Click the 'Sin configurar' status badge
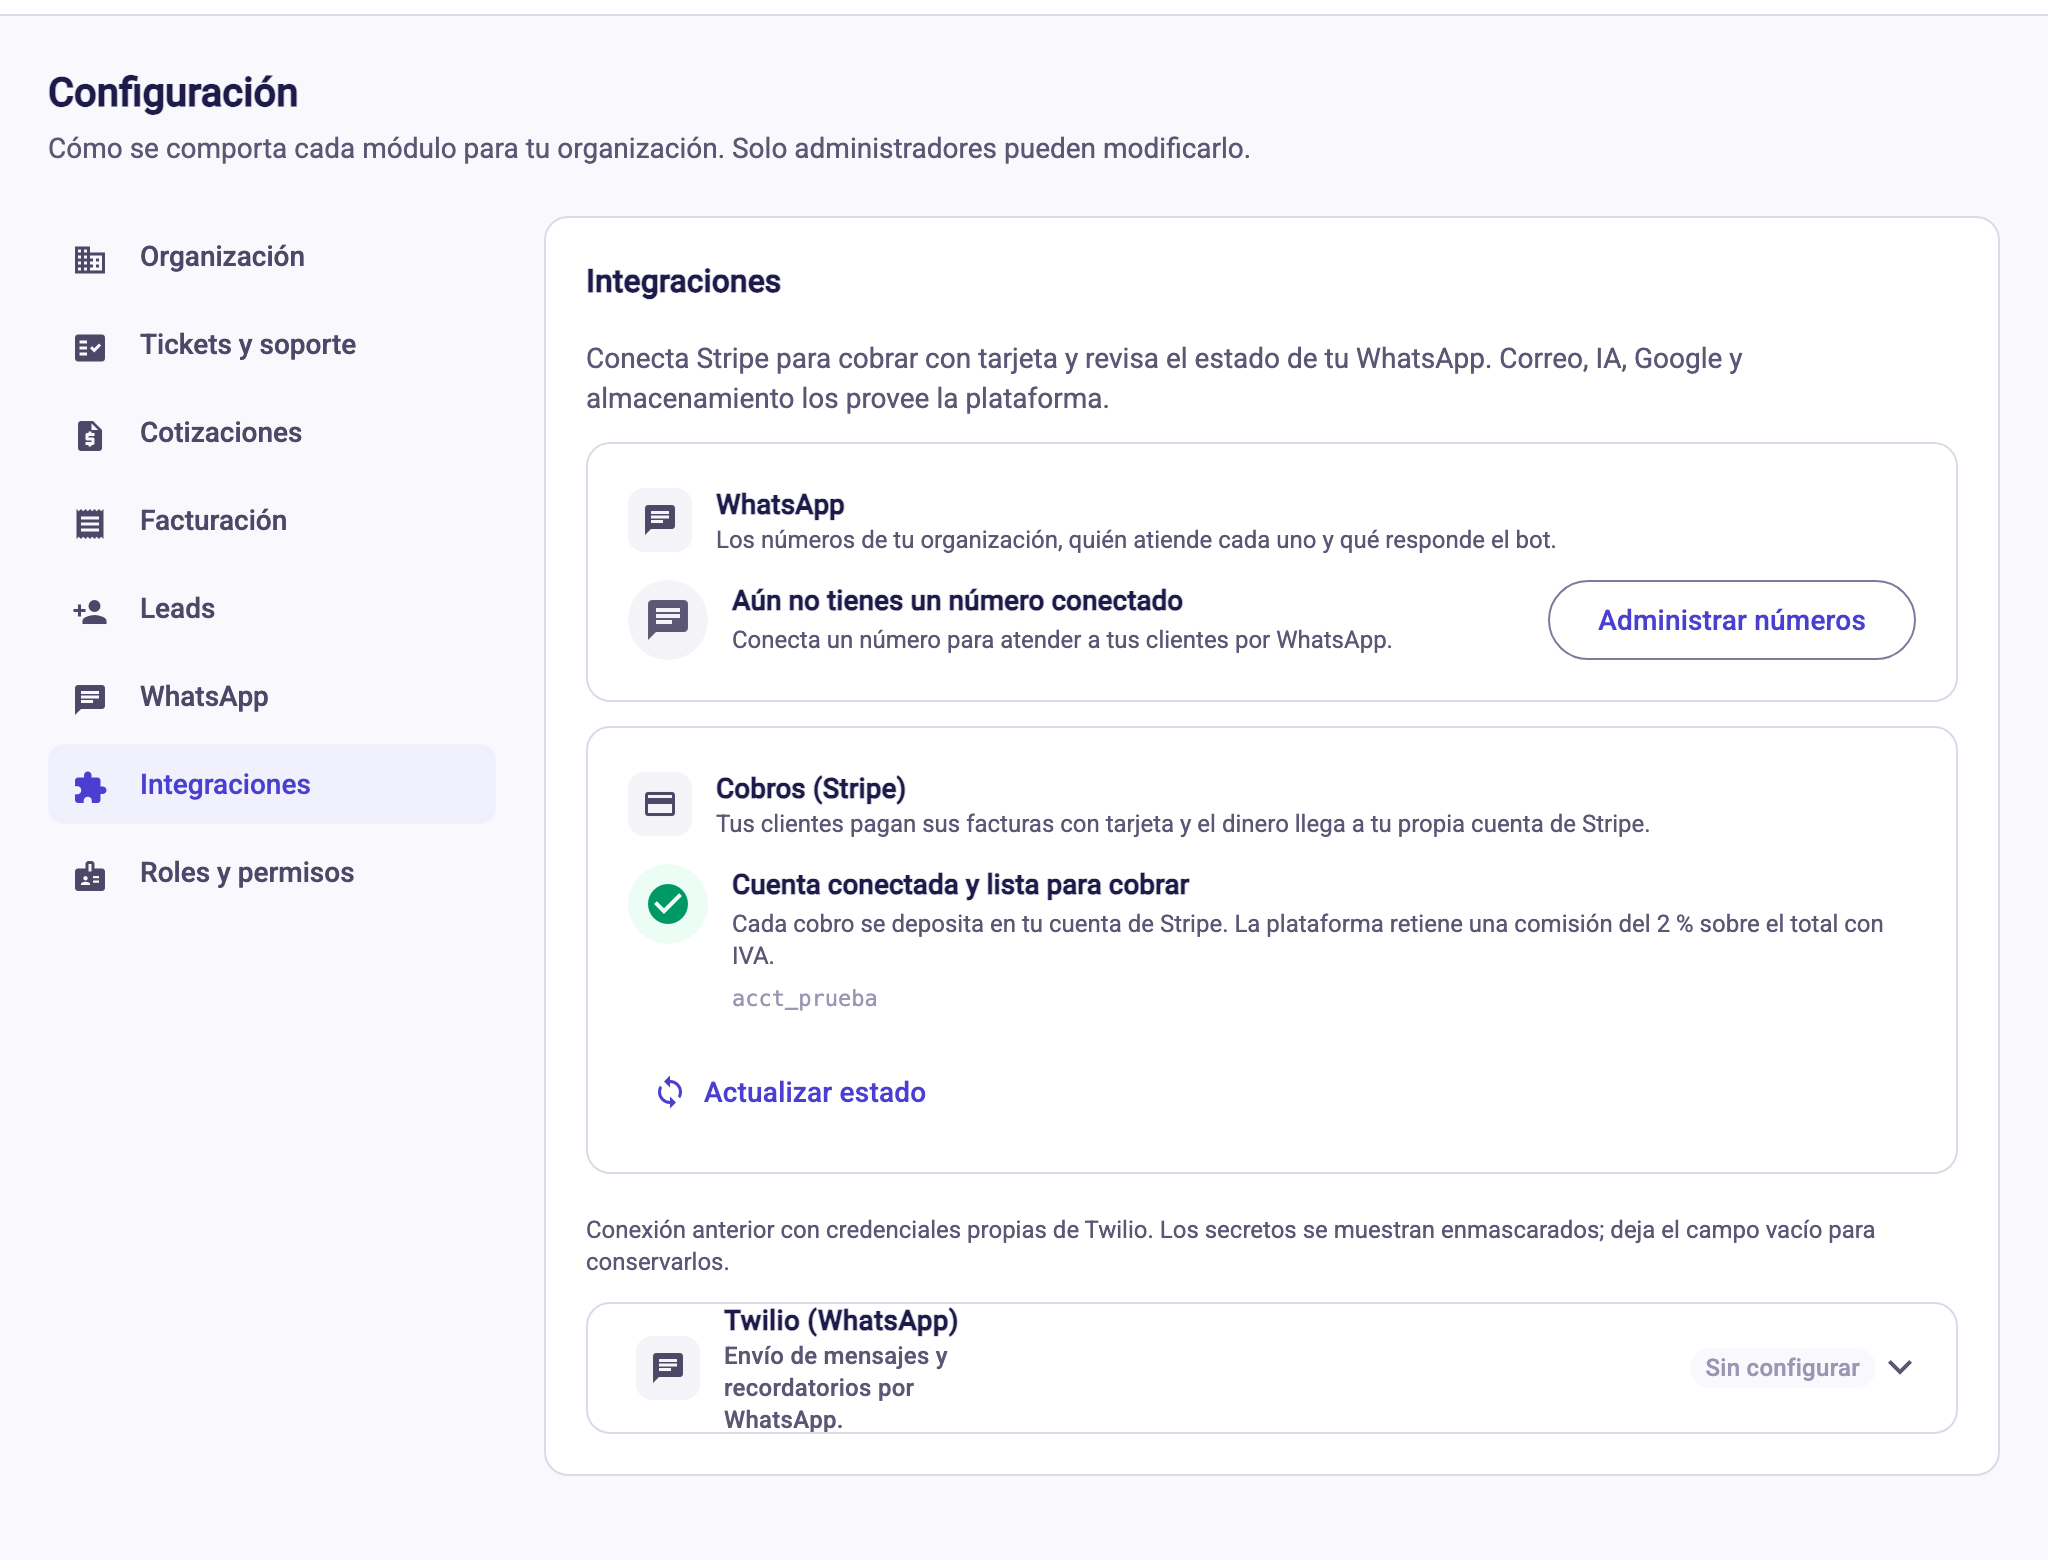 tap(1782, 1367)
